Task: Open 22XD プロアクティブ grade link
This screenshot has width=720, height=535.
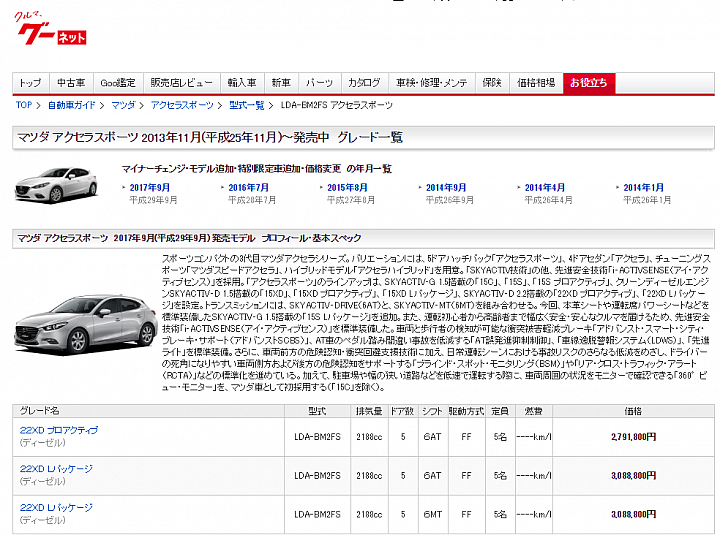Action: point(59,430)
